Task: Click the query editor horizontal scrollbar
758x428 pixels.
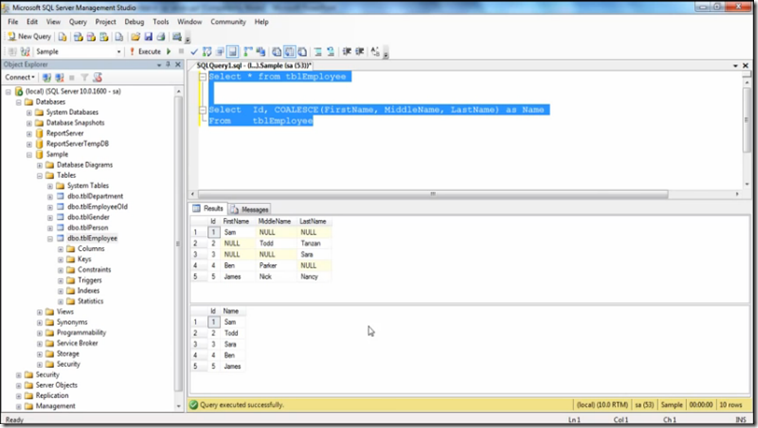Action: coord(433,194)
